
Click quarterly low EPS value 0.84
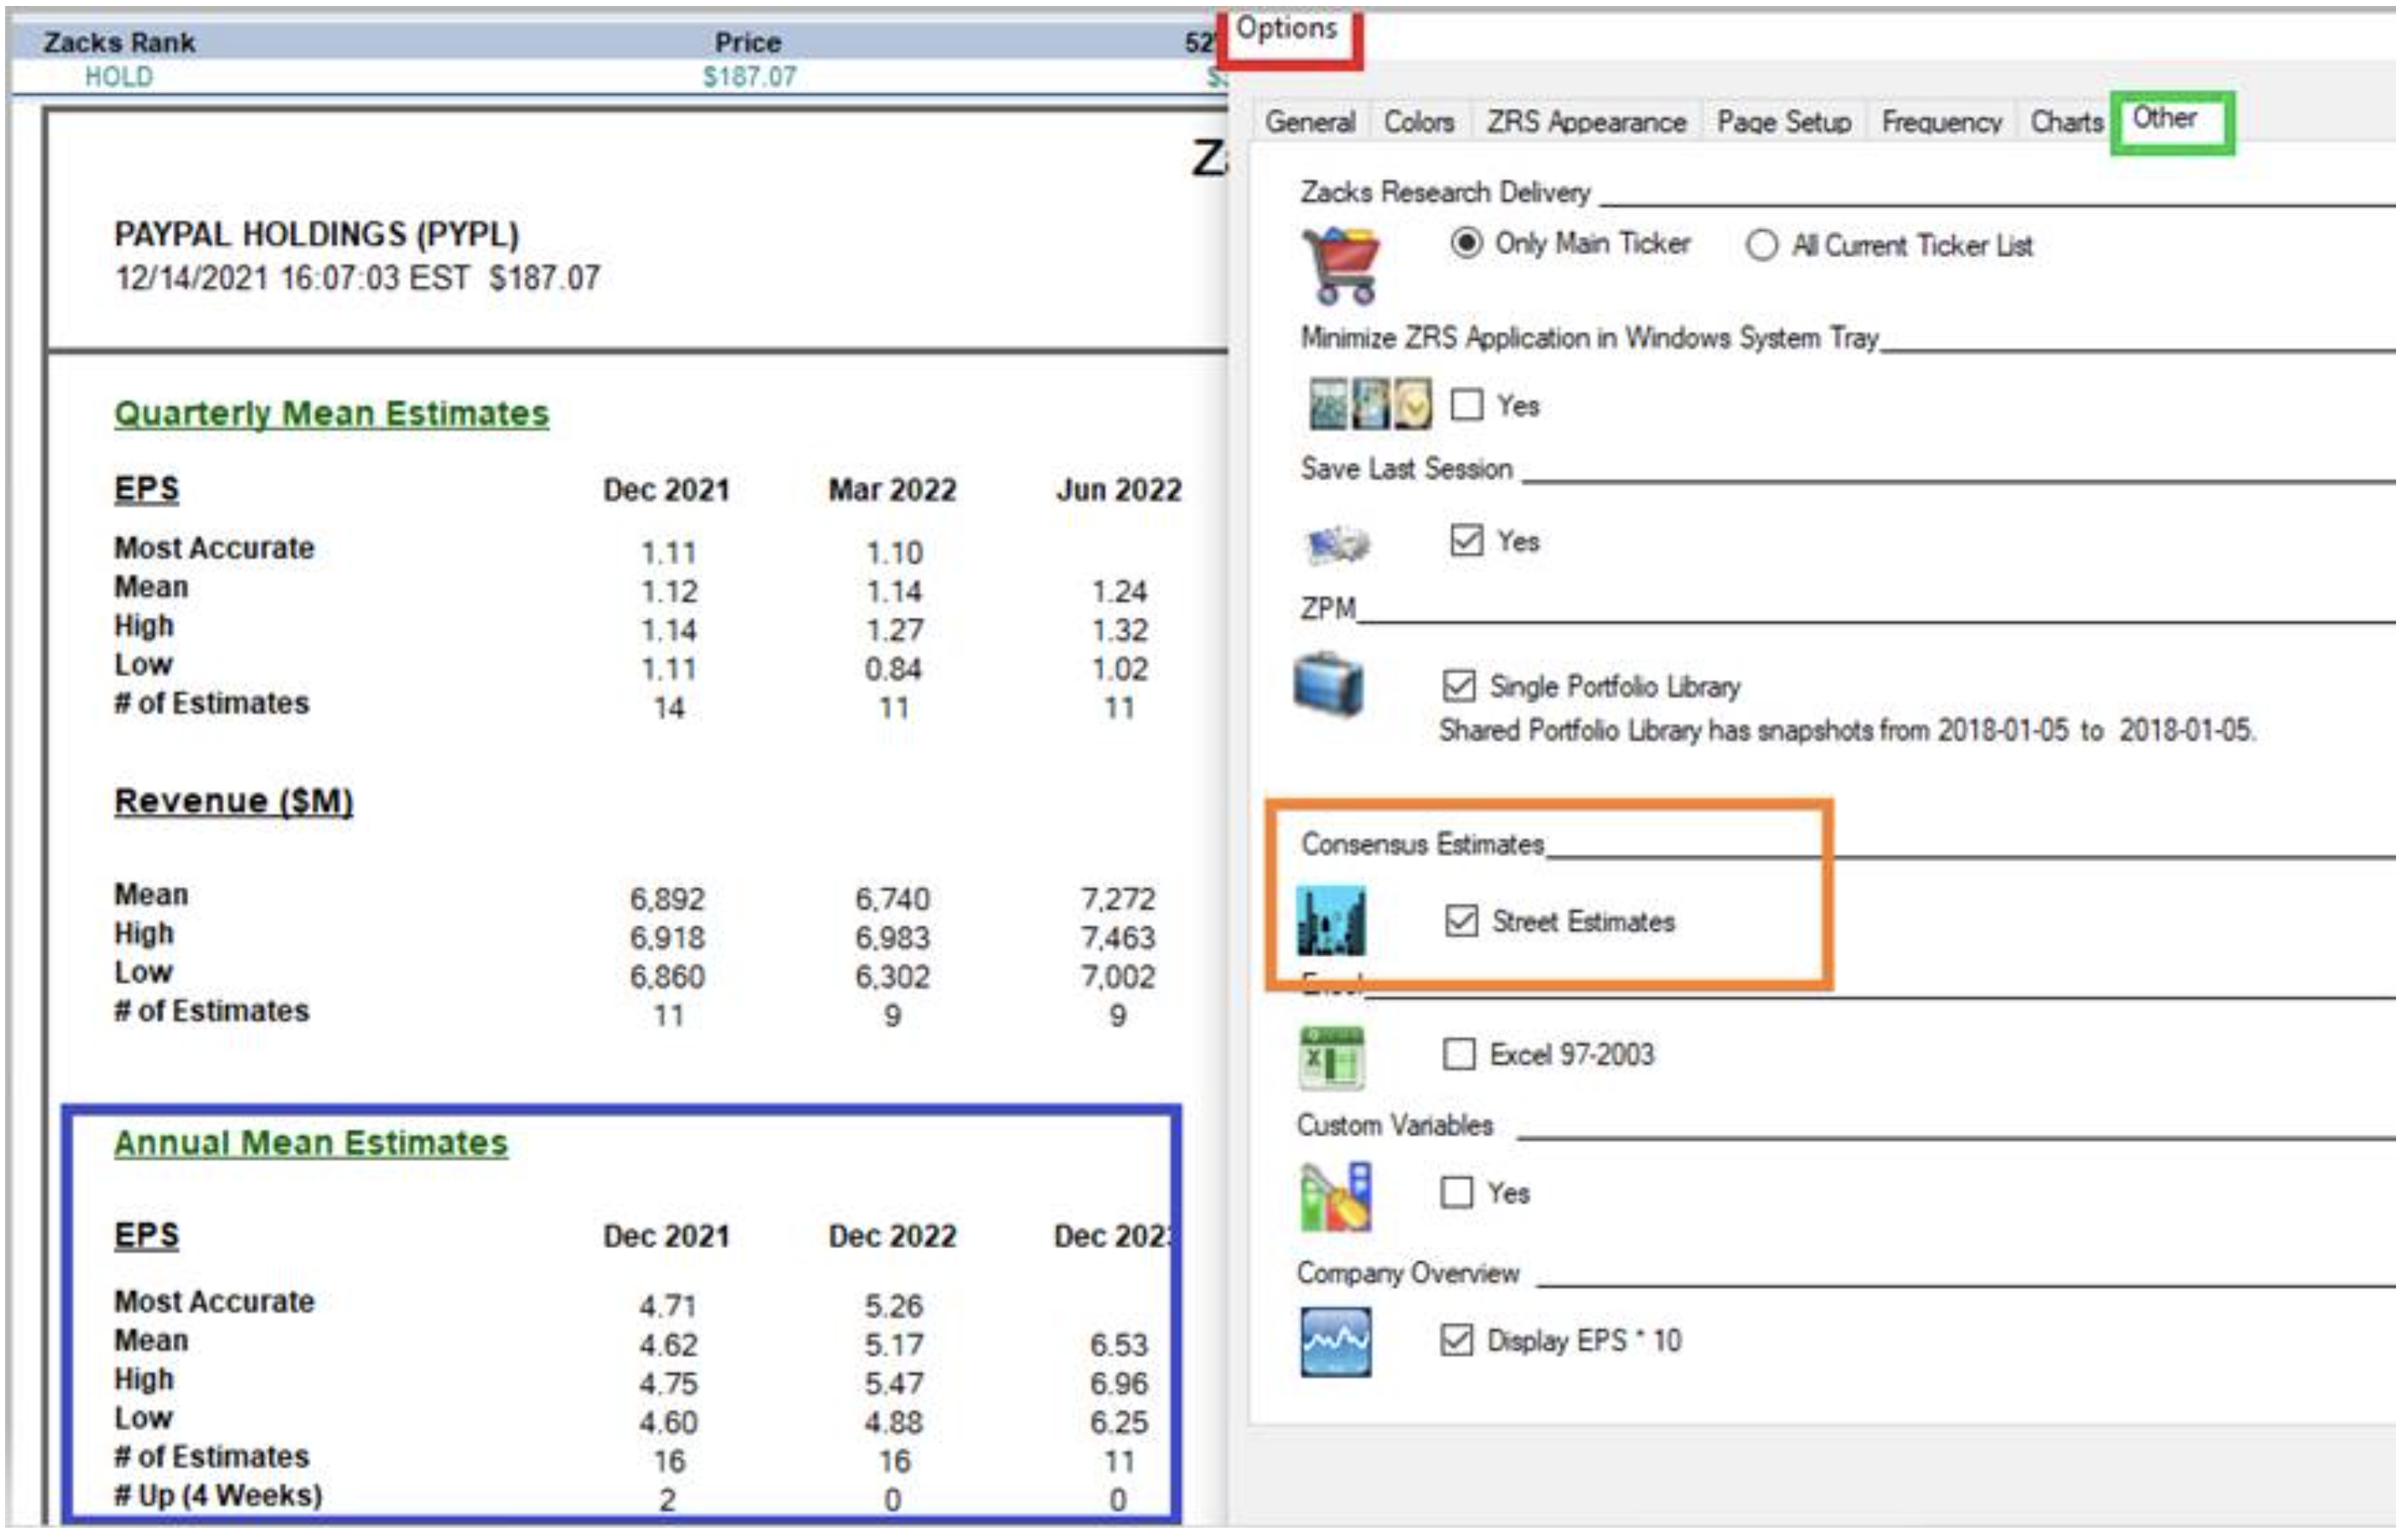894,669
